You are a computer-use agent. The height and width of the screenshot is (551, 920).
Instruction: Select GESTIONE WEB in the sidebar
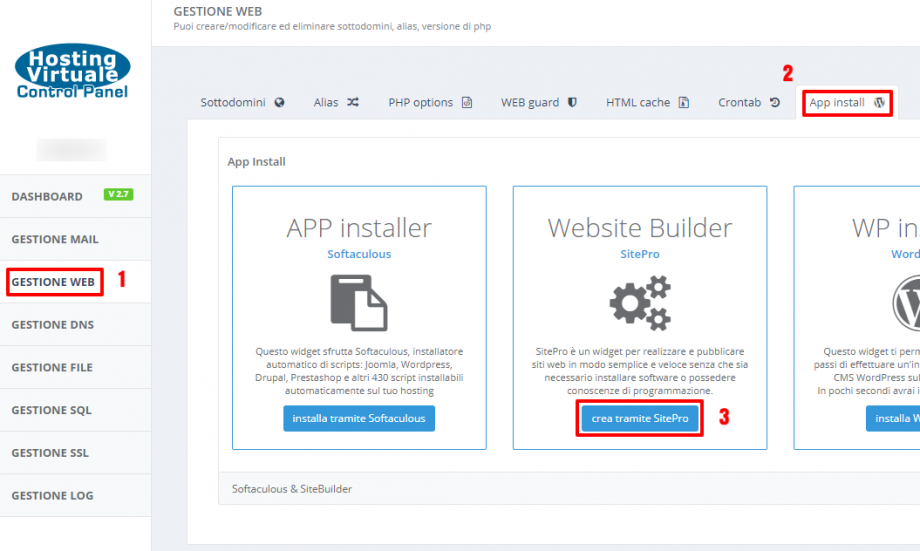[75, 282]
